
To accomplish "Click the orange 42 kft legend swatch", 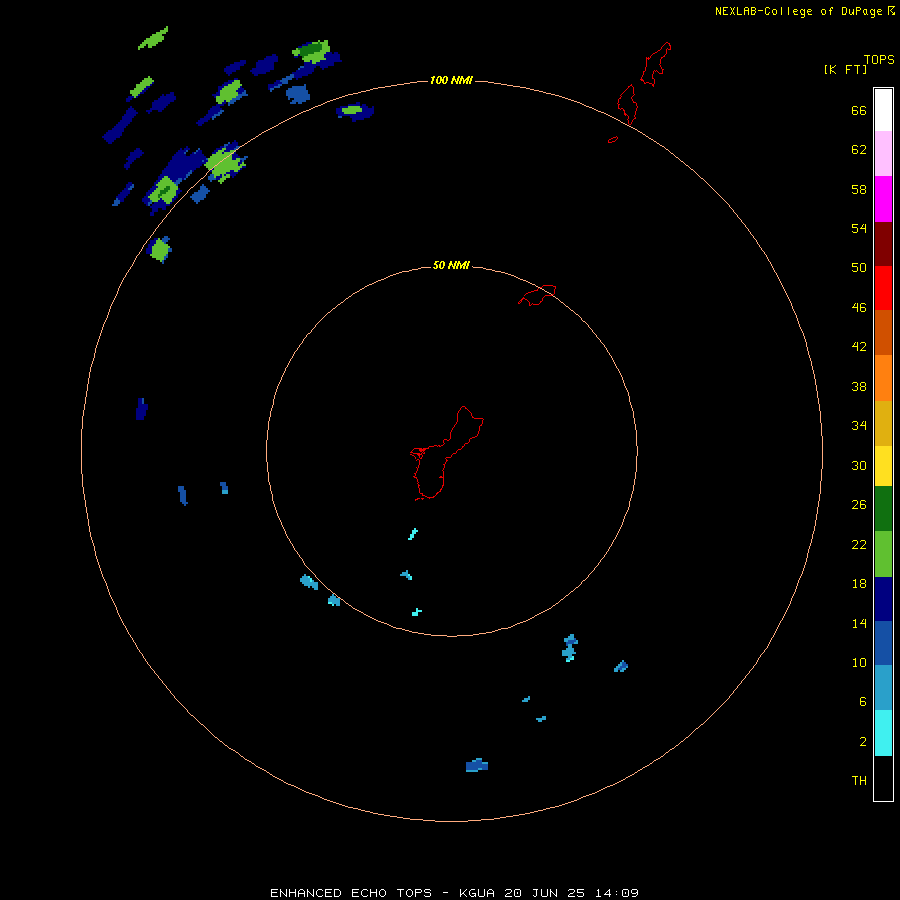I will click(883, 378).
